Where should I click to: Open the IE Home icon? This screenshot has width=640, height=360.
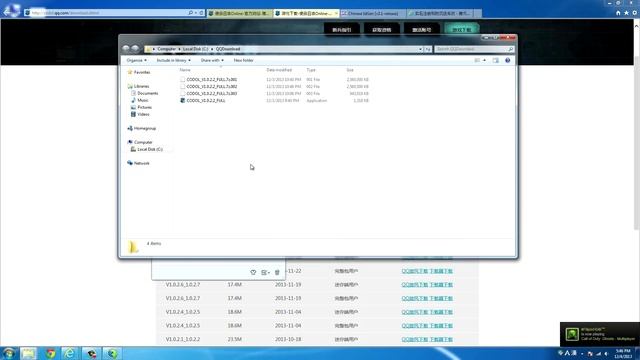coord(618,13)
